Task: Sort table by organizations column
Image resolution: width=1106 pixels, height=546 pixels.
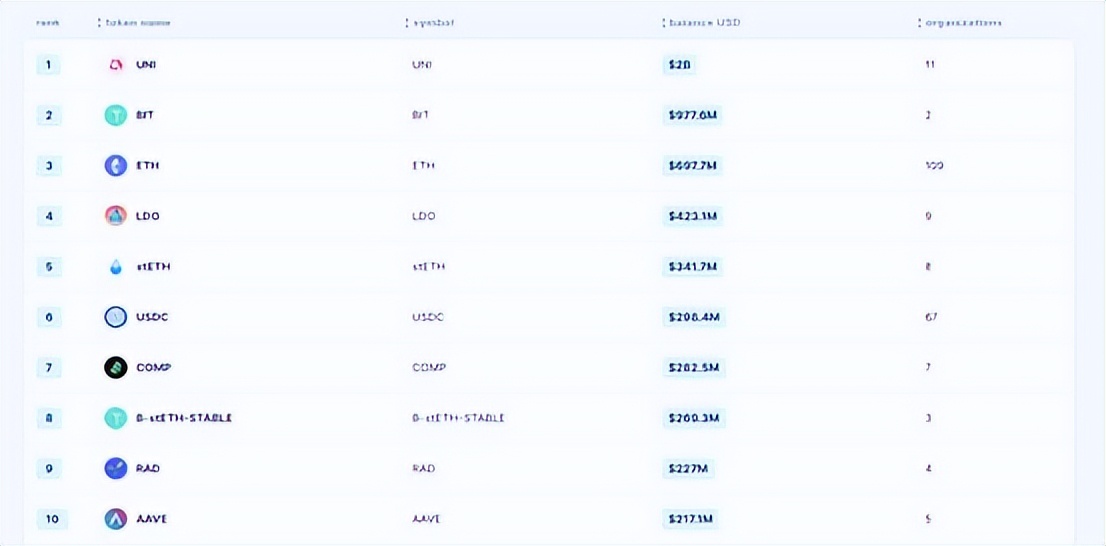Action: coord(960,22)
